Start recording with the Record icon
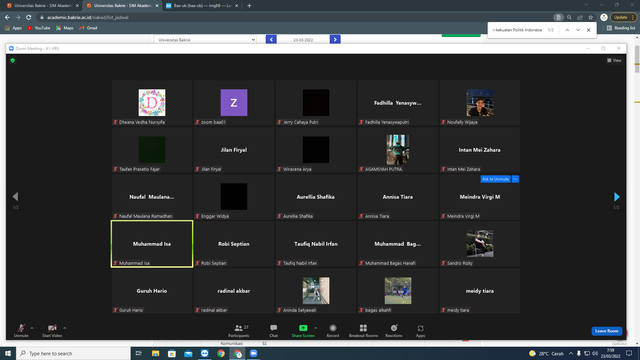Image resolution: width=640 pixels, height=360 pixels. (333, 328)
